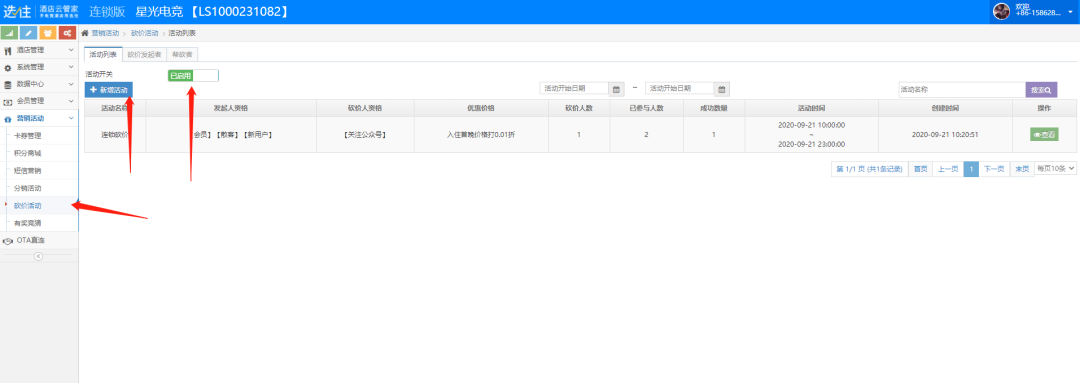Open the 每页10条 page size dropdown
The image size is (1080, 383).
[1056, 169]
